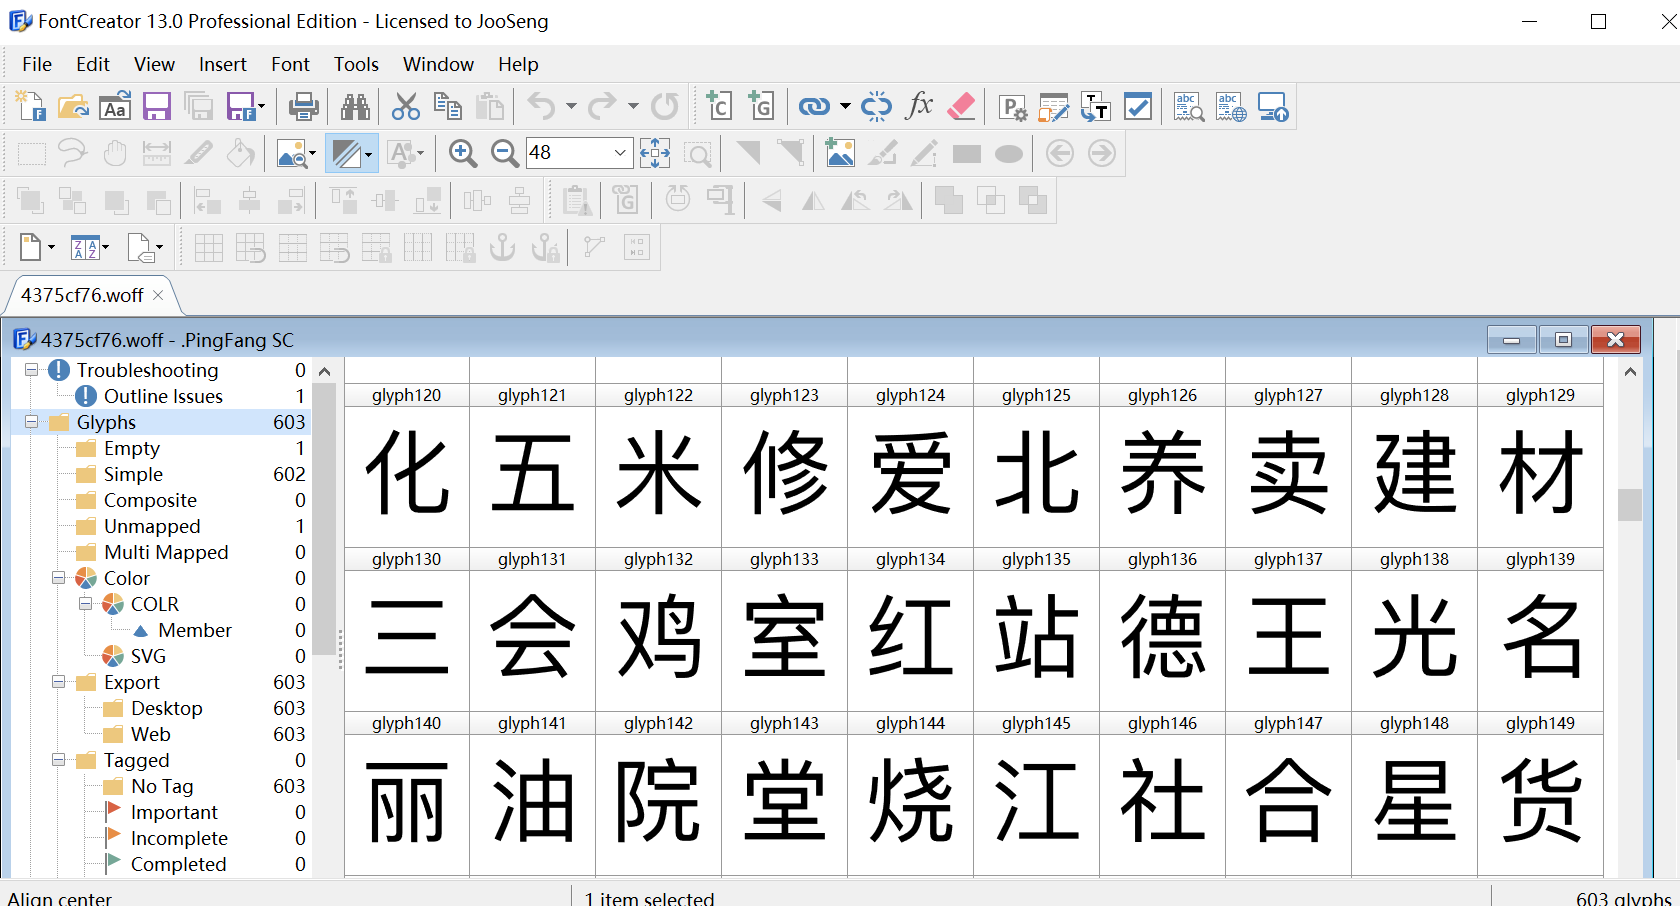The image size is (1680, 906).
Task: Click the Insert Characters 'C' icon
Action: click(719, 106)
